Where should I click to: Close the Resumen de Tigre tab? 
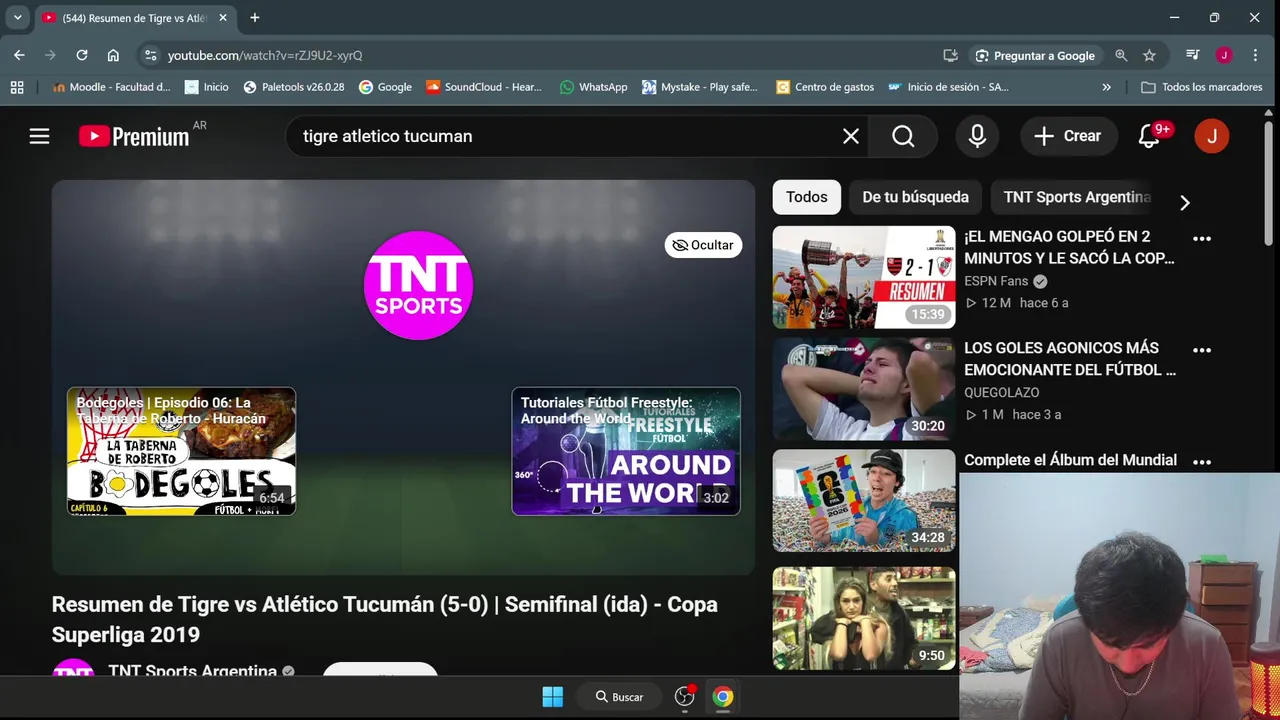point(223,18)
